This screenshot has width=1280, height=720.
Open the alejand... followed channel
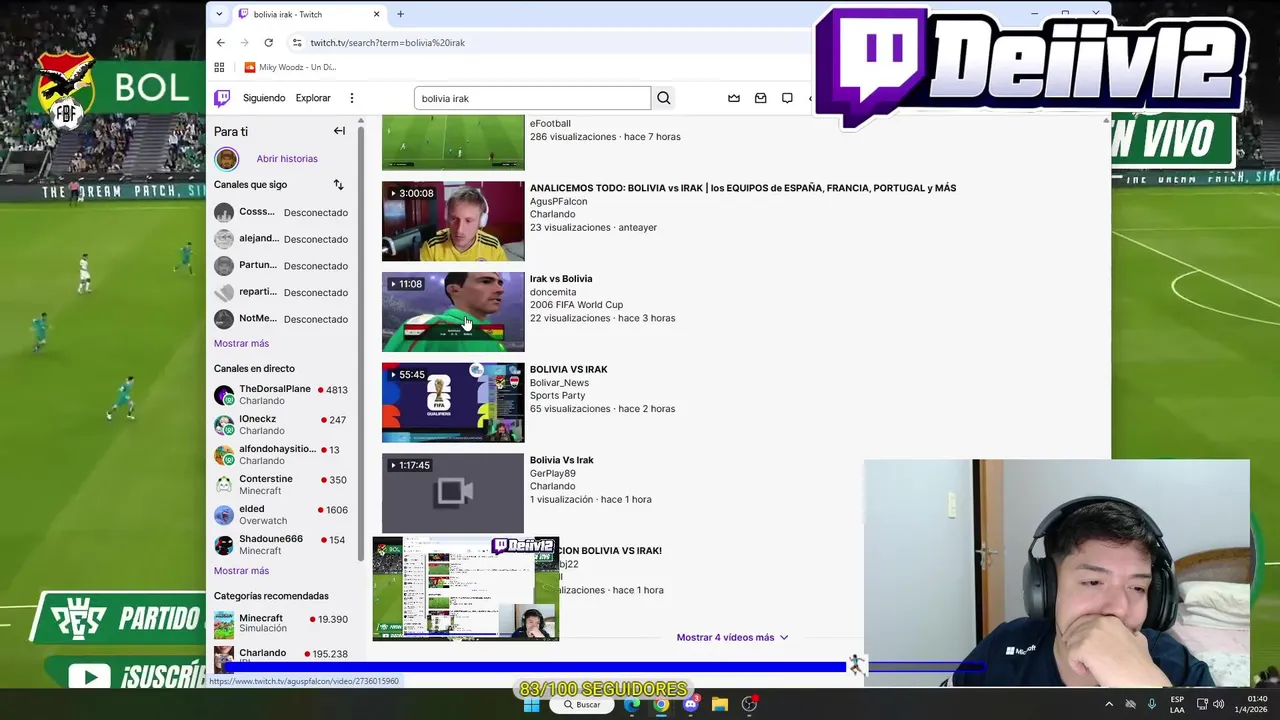click(280, 239)
